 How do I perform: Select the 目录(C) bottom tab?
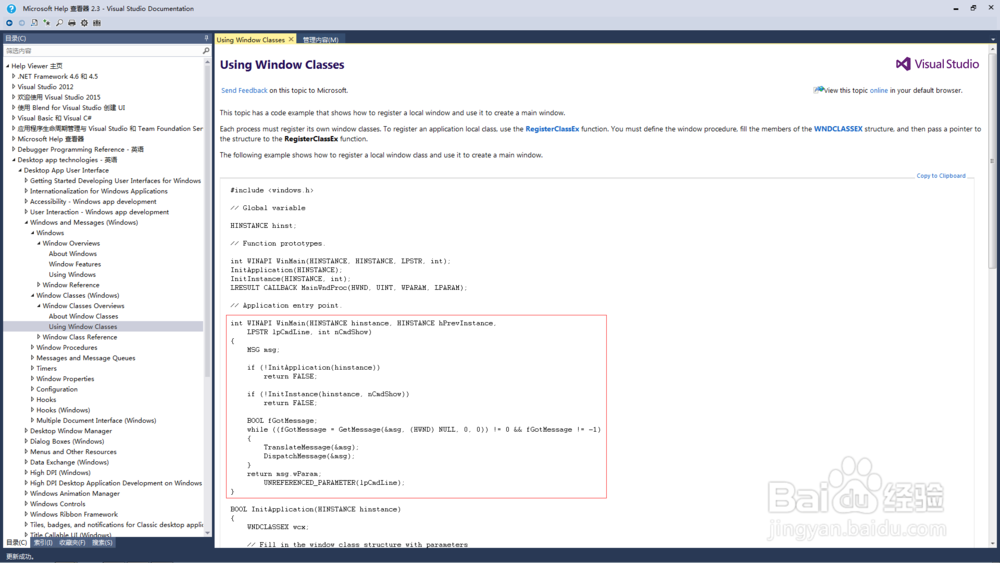[17, 543]
